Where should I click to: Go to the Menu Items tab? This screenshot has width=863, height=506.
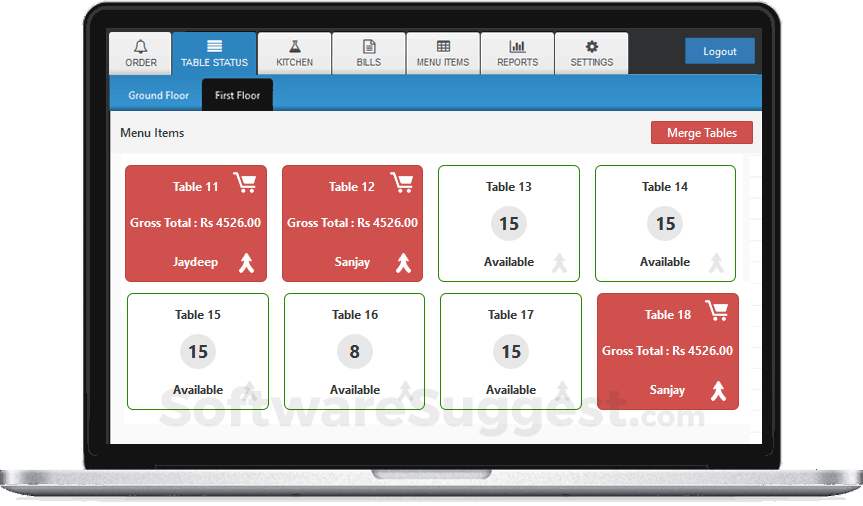[x=443, y=53]
